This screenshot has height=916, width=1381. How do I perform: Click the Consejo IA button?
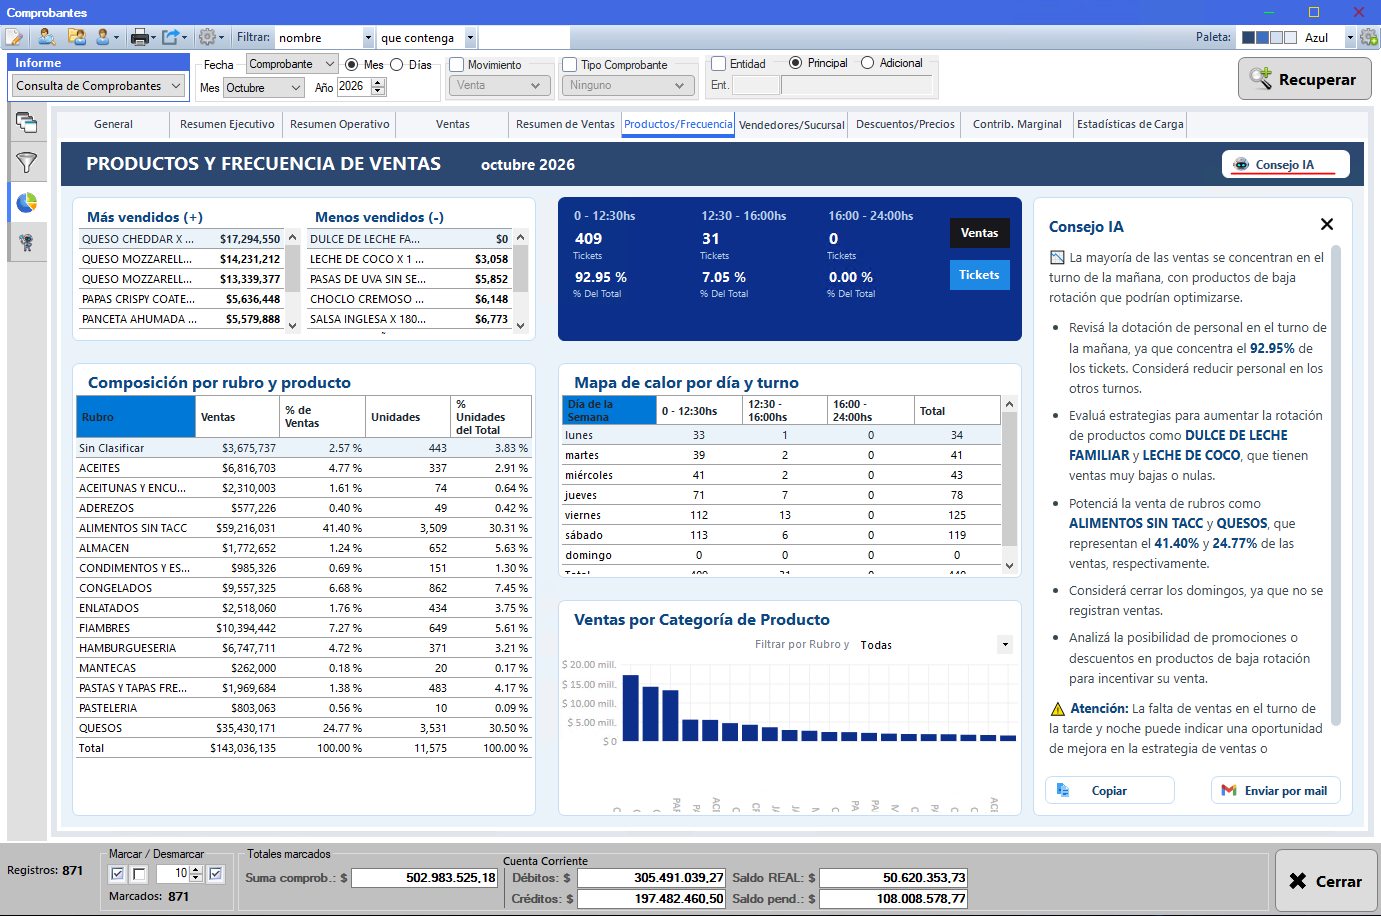pos(1286,164)
